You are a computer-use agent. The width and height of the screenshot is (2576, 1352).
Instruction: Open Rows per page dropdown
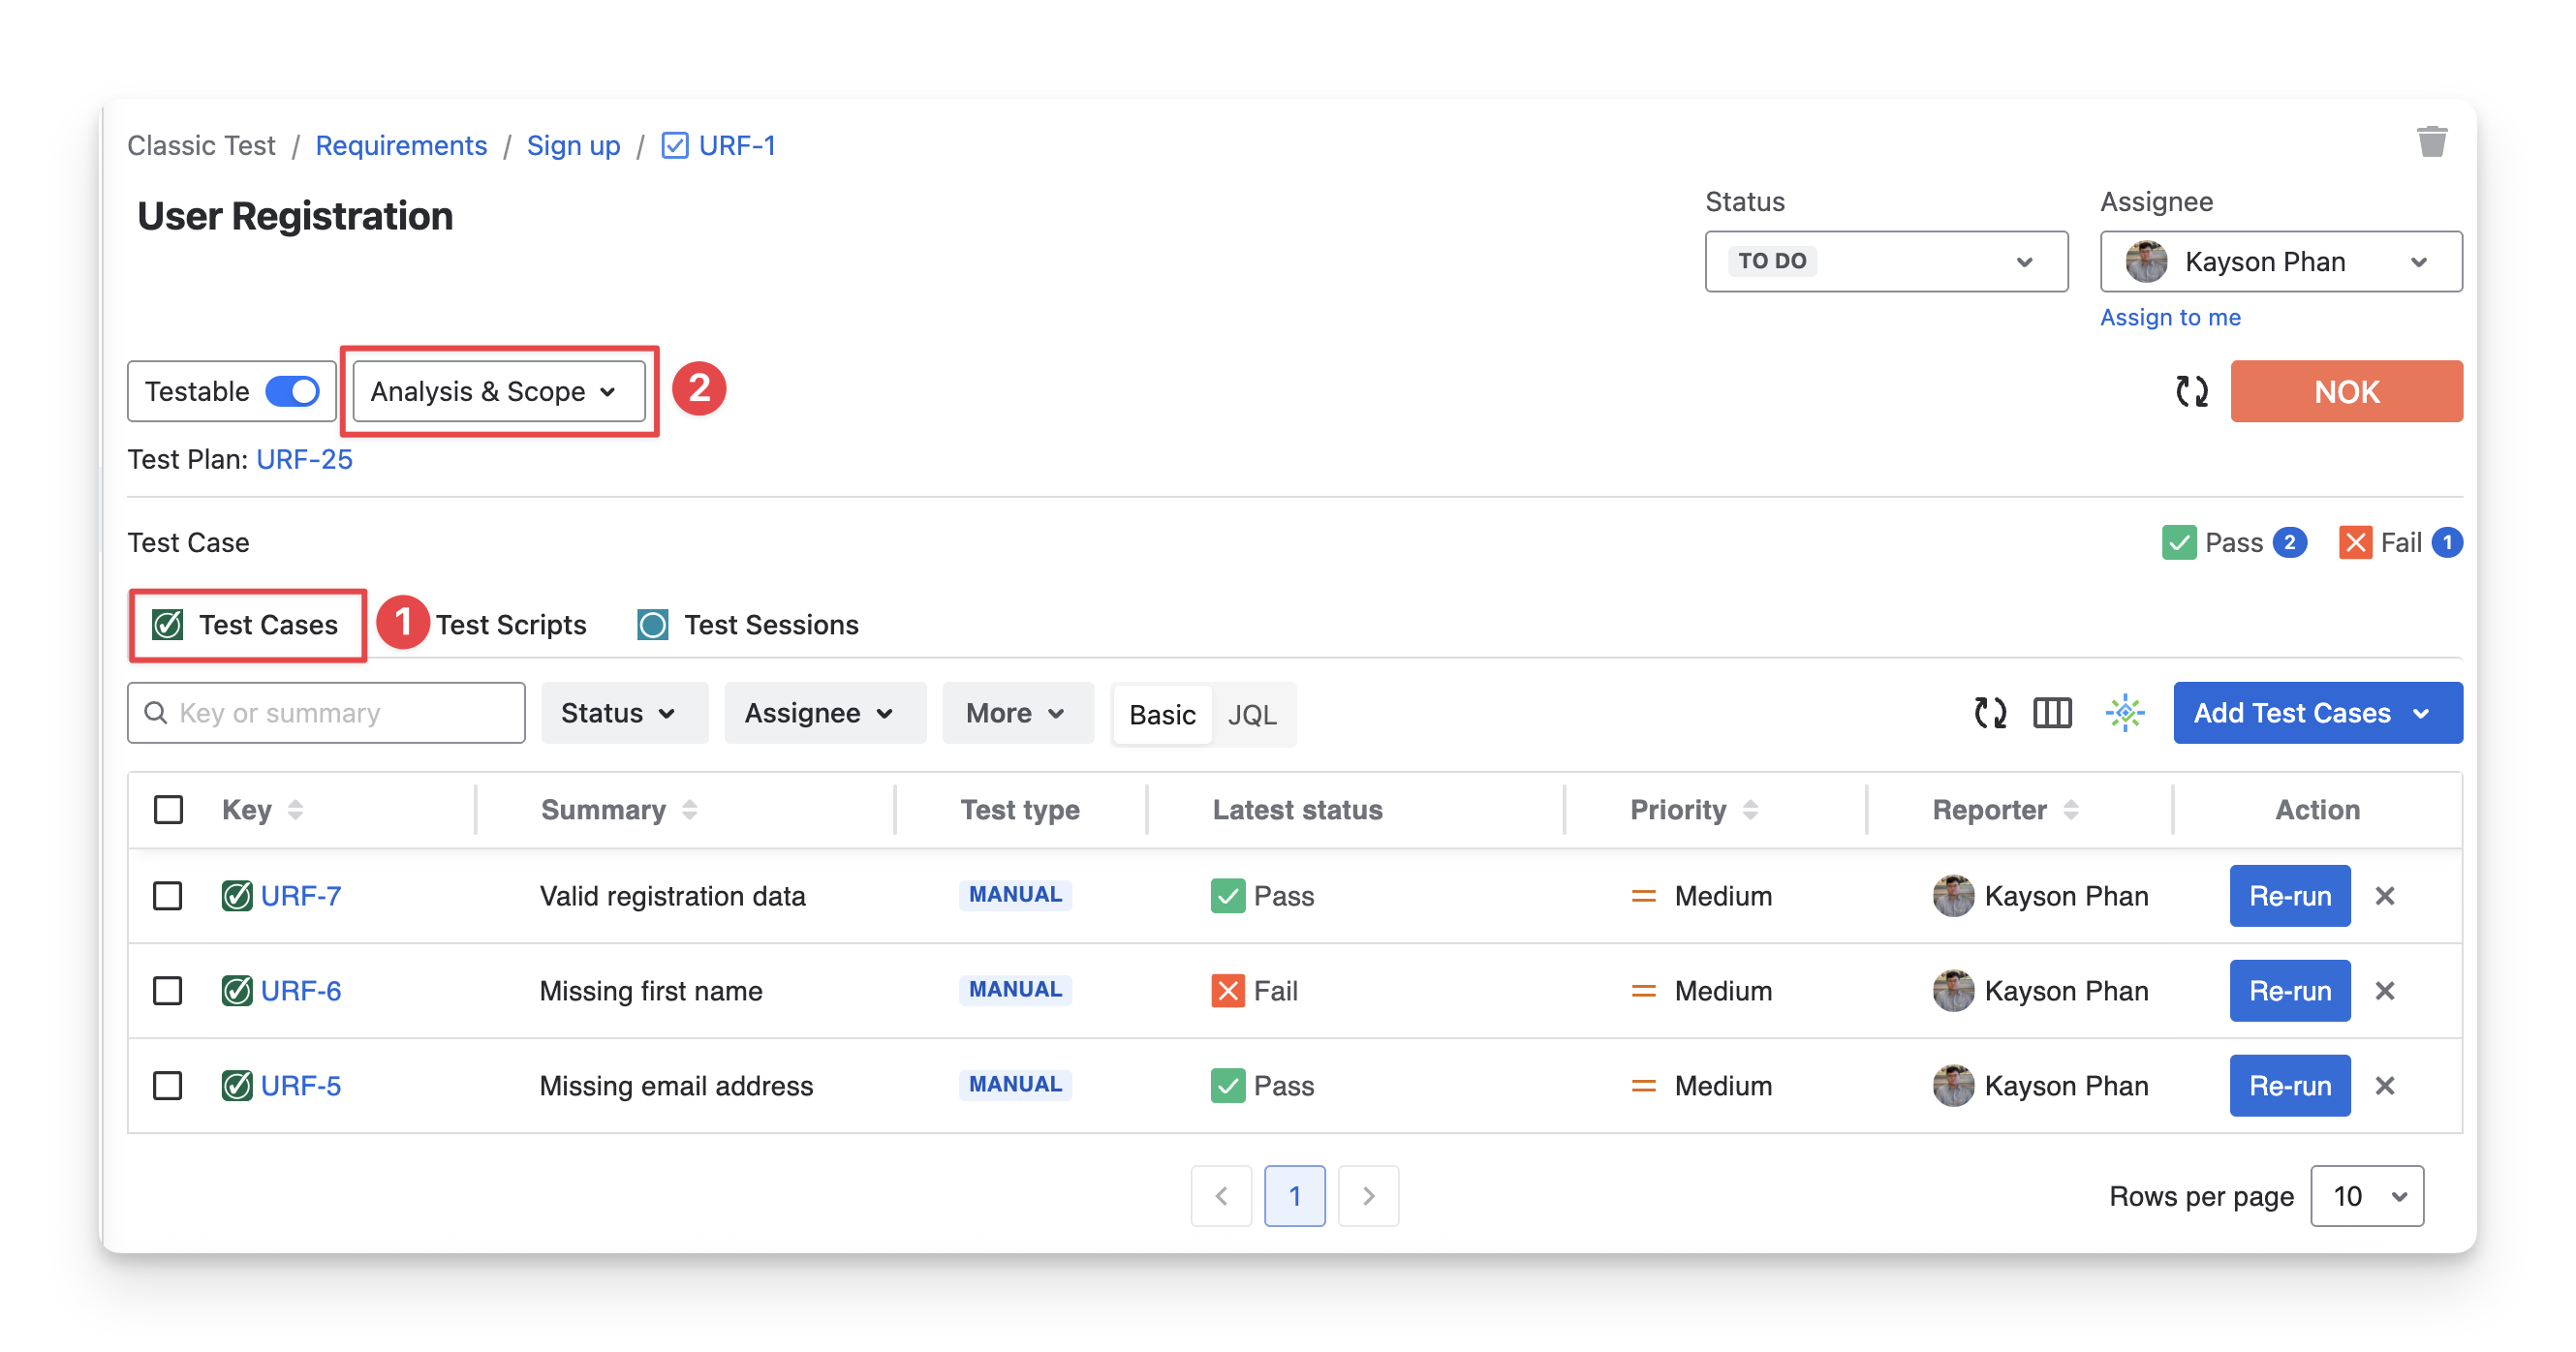point(2366,1196)
